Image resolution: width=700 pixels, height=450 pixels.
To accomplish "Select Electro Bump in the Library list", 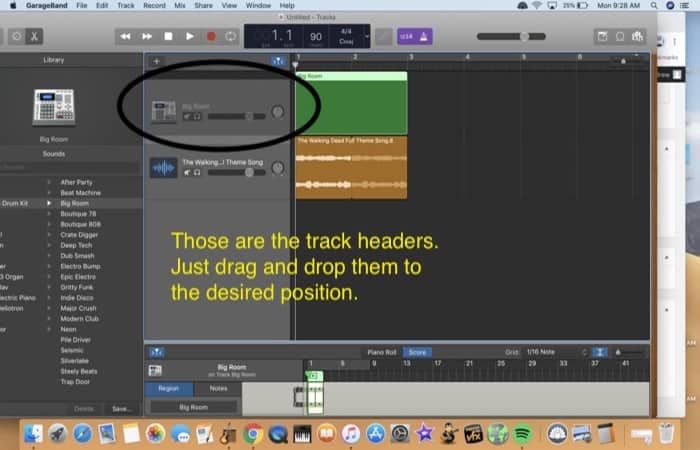I will [x=80, y=267].
